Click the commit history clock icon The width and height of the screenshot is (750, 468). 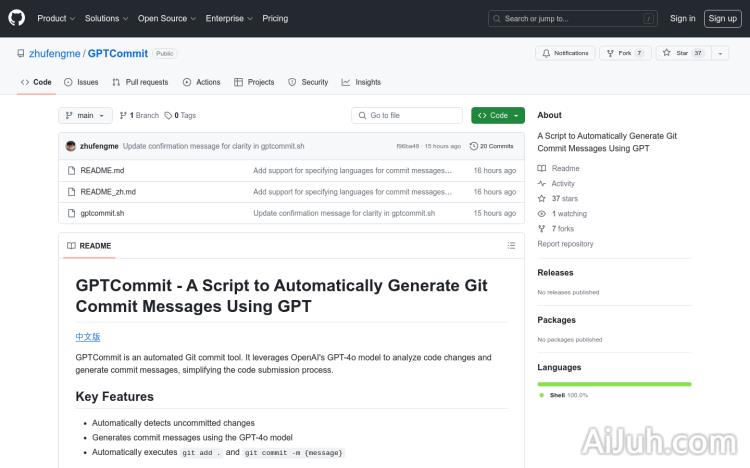474,146
